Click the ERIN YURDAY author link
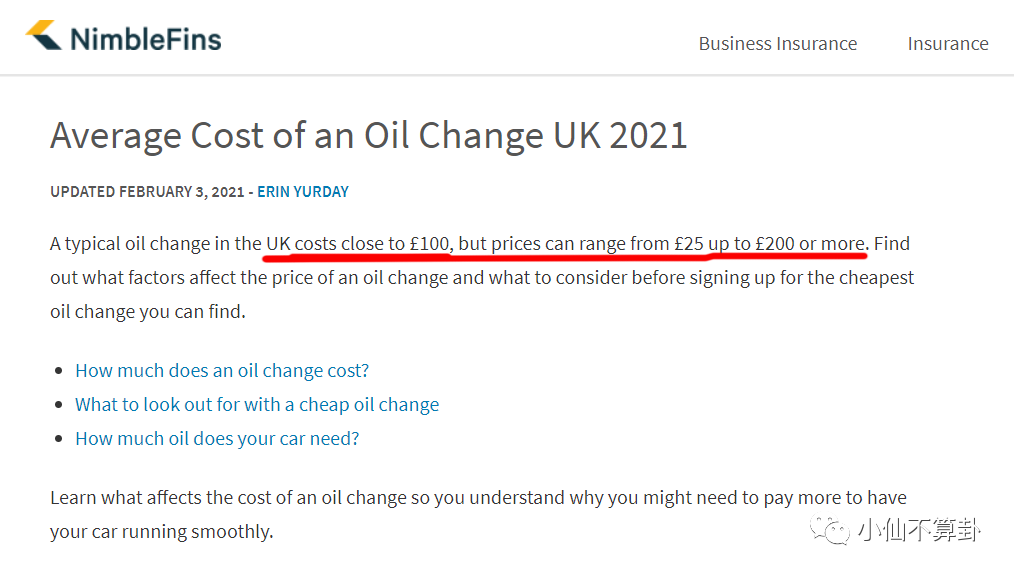The image size is (1014, 574). pyautogui.click(x=303, y=192)
